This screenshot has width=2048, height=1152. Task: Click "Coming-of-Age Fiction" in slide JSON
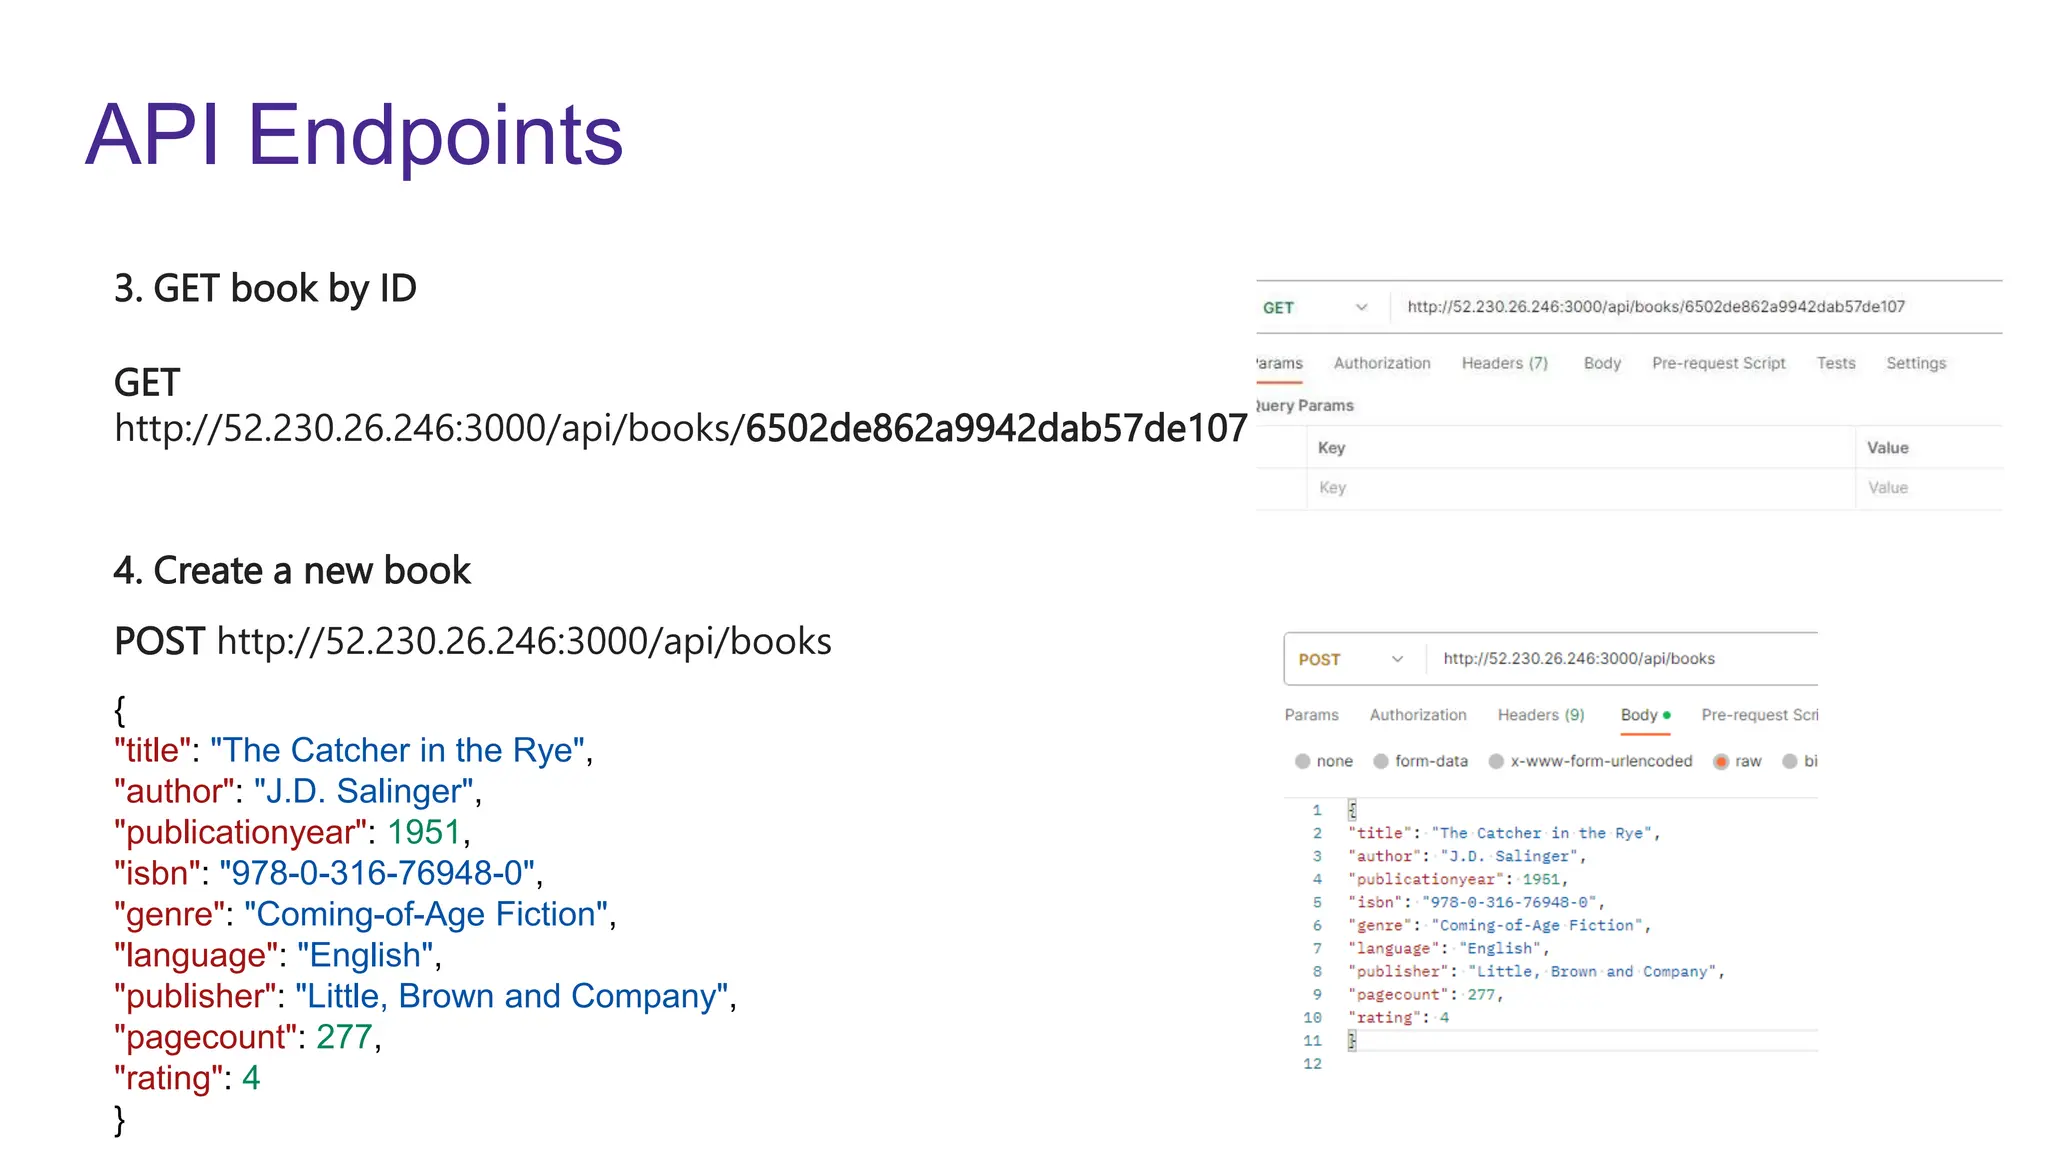pyautogui.click(x=426, y=914)
